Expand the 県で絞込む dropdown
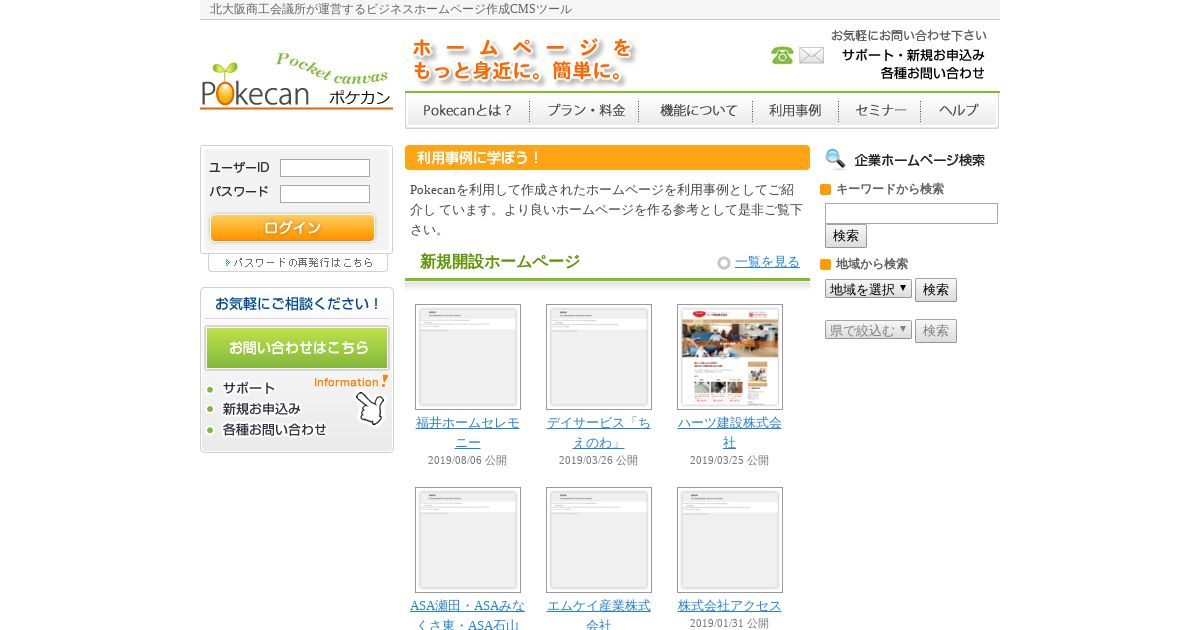Image resolution: width=1200 pixels, height=630 pixels. [868, 330]
